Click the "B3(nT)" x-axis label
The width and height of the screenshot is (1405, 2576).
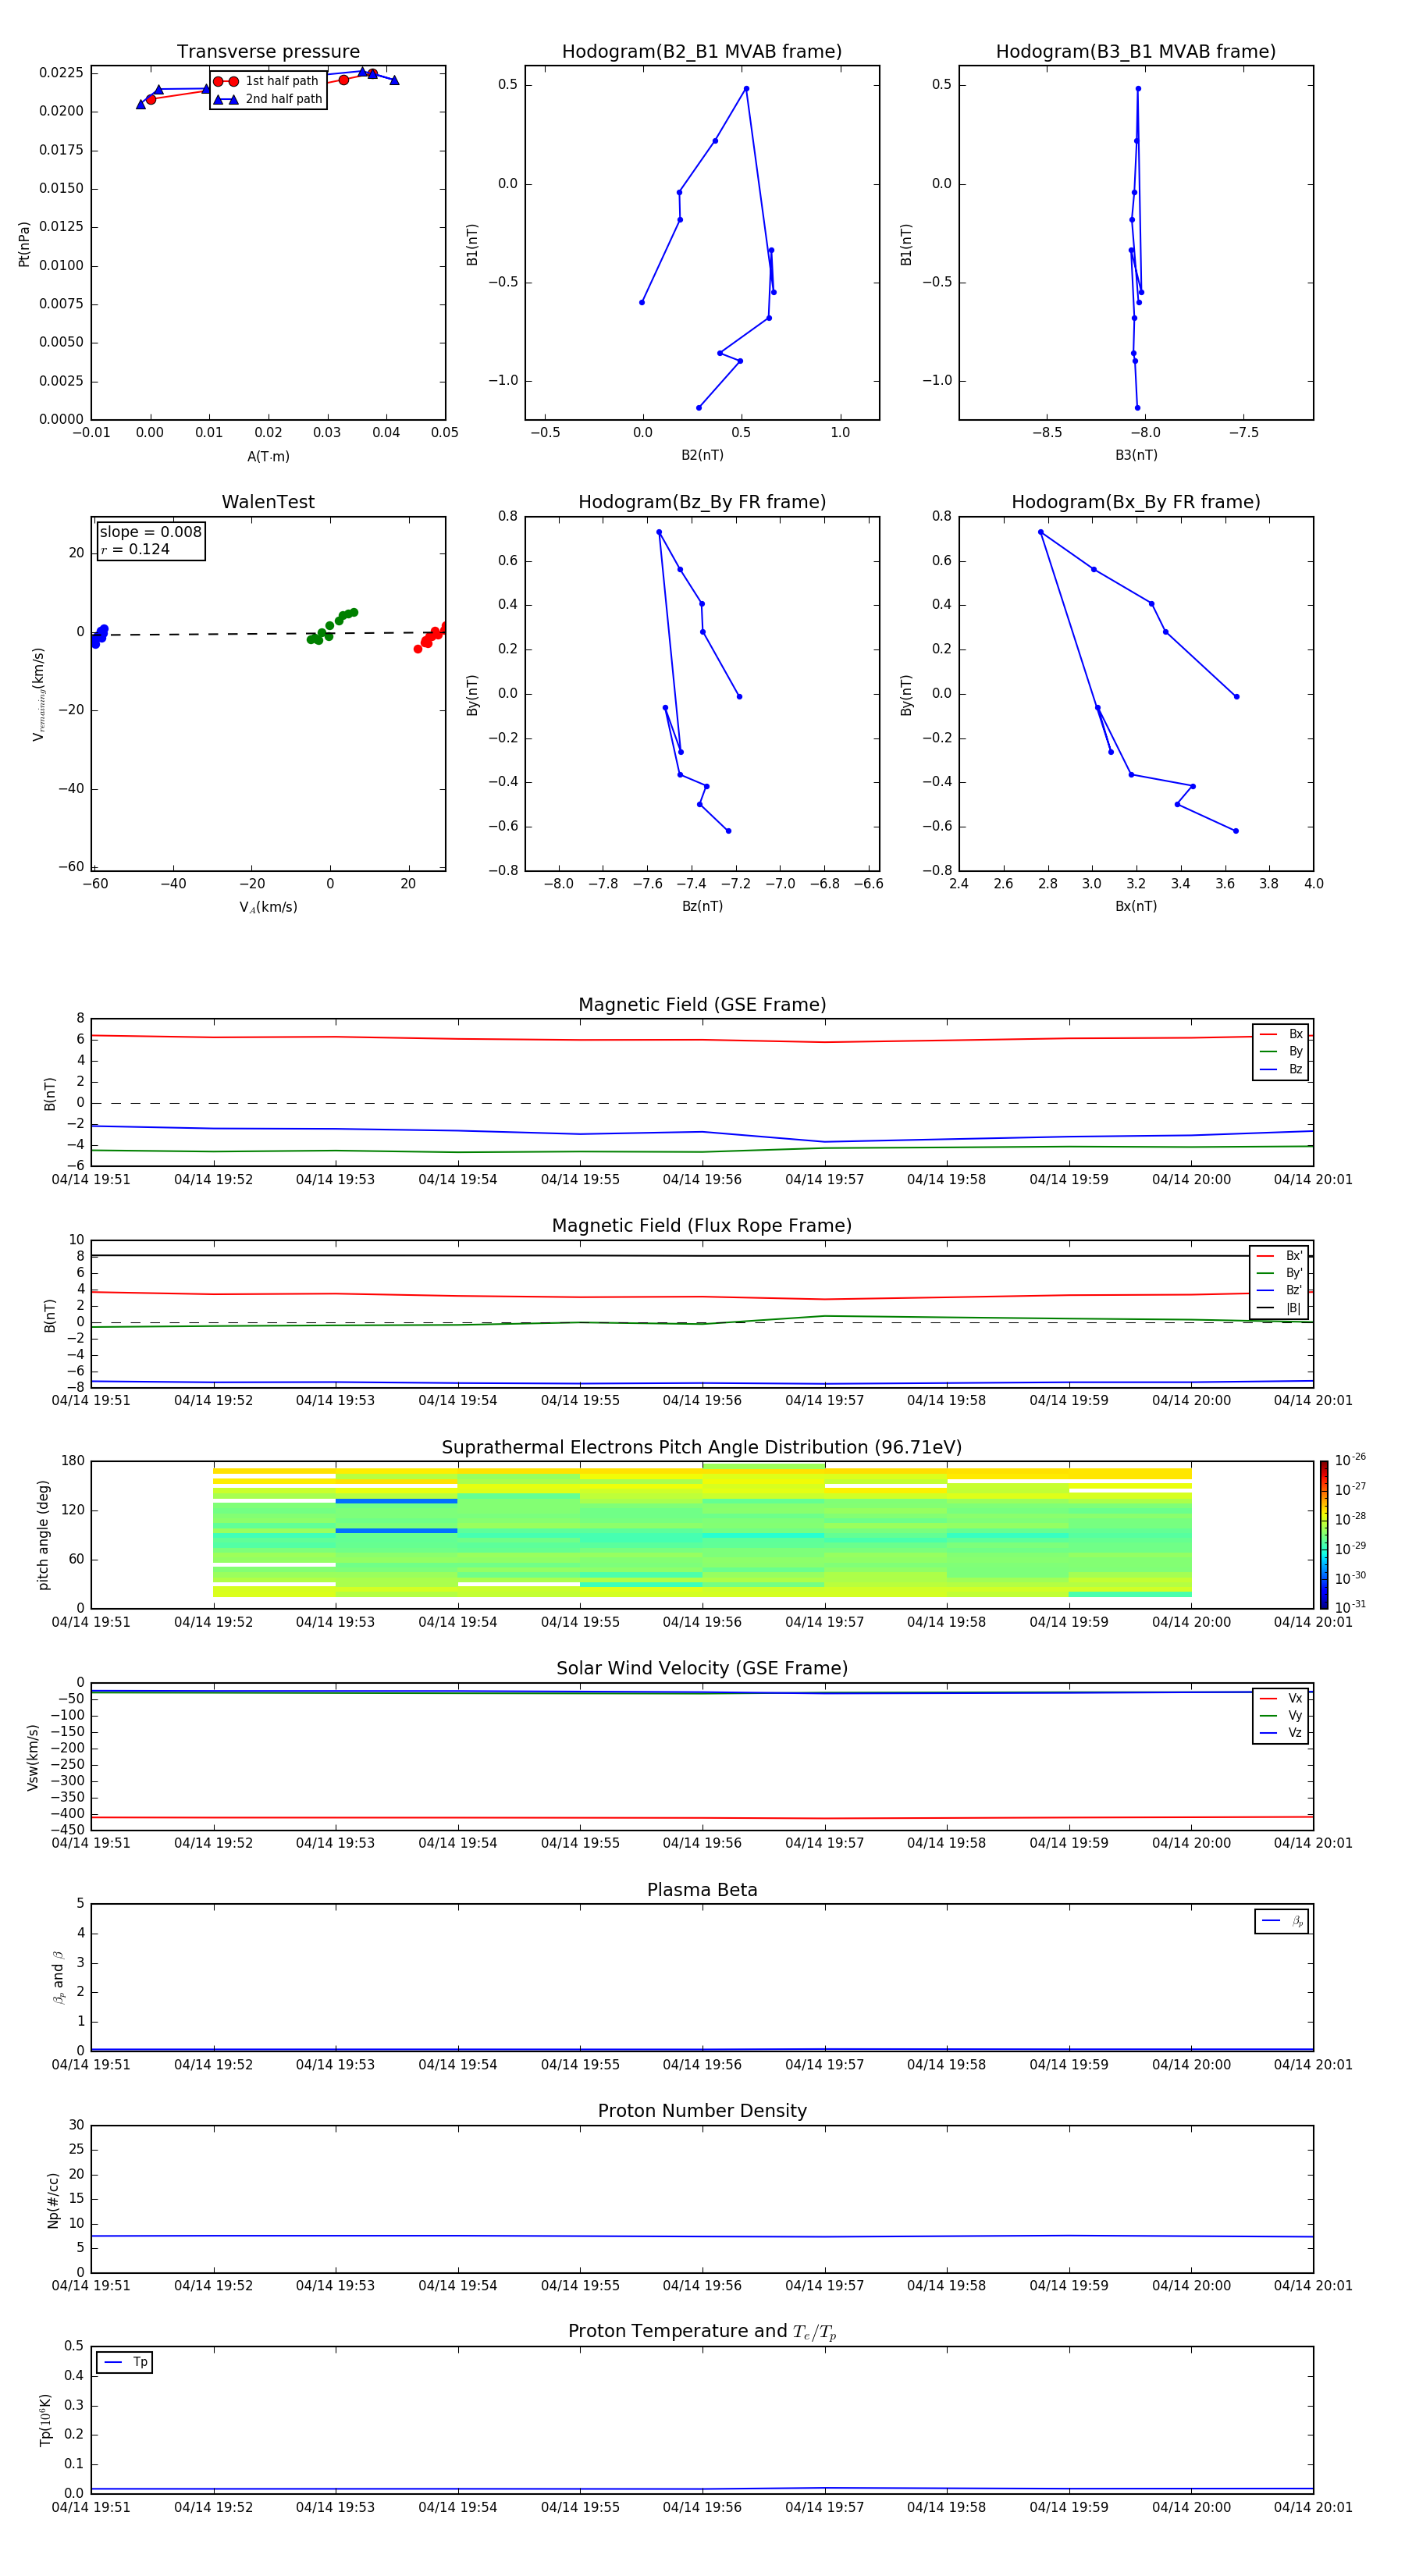pyautogui.click(x=1136, y=455)
